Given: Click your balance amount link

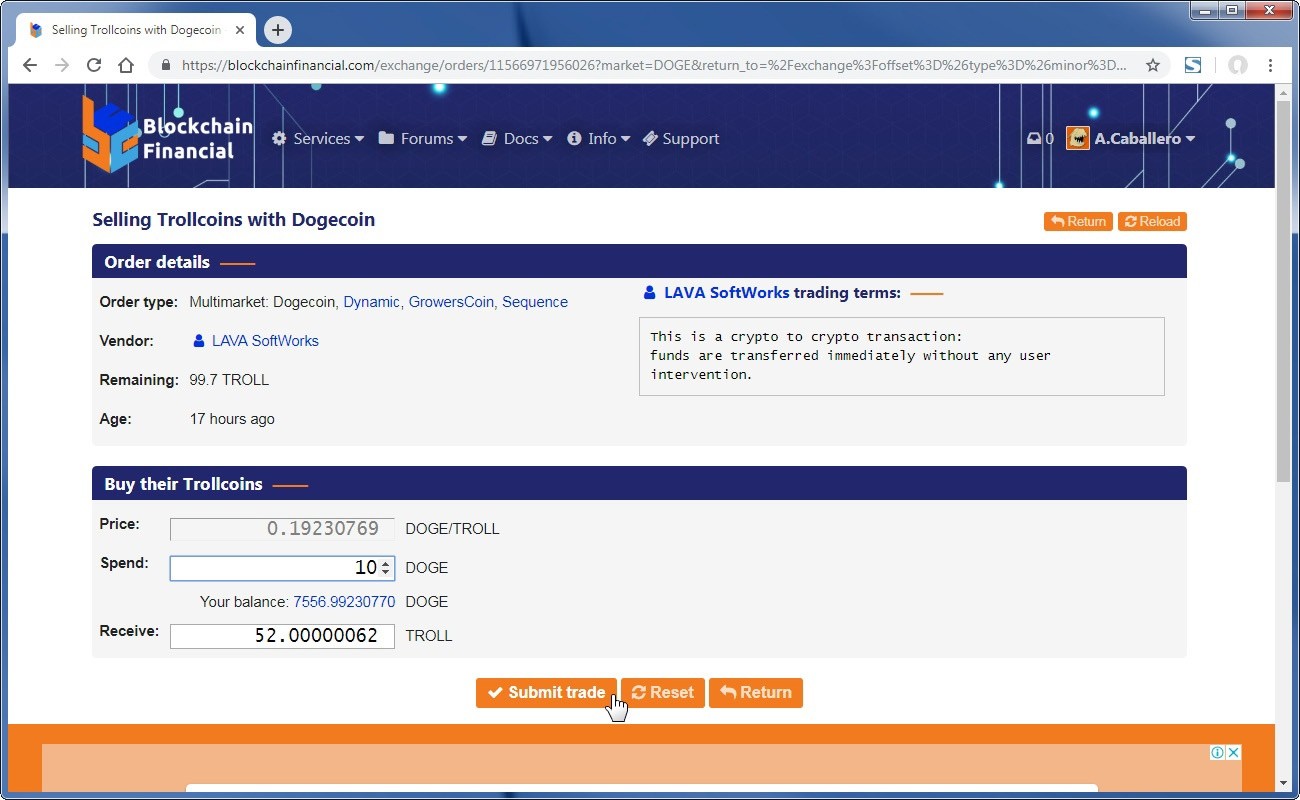Looking at the screenshot, I should [343, 602].
